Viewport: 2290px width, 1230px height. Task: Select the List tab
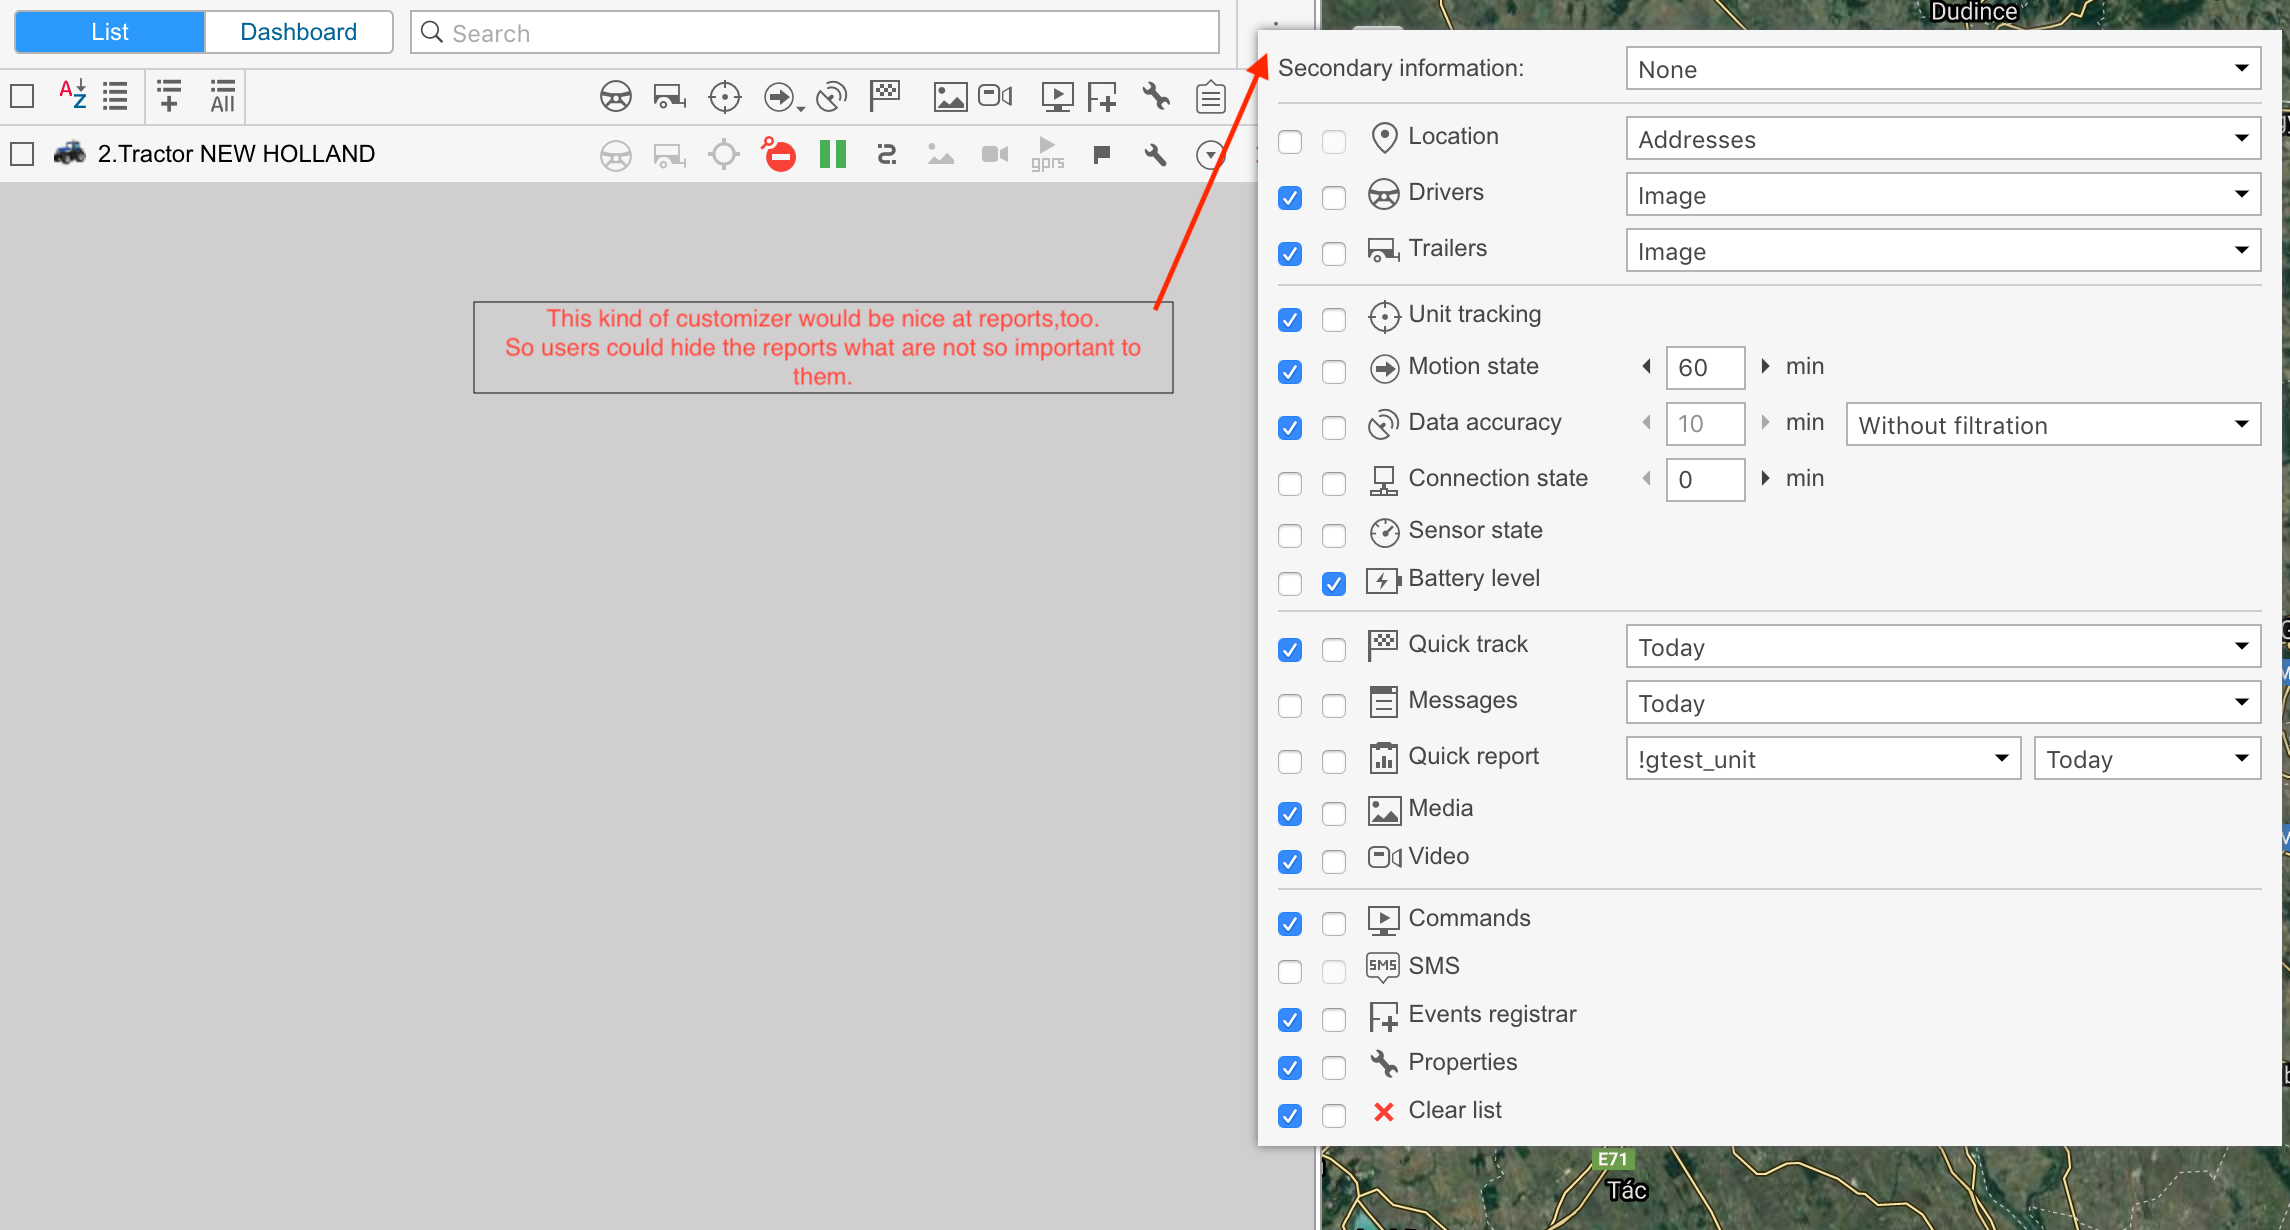110,32
